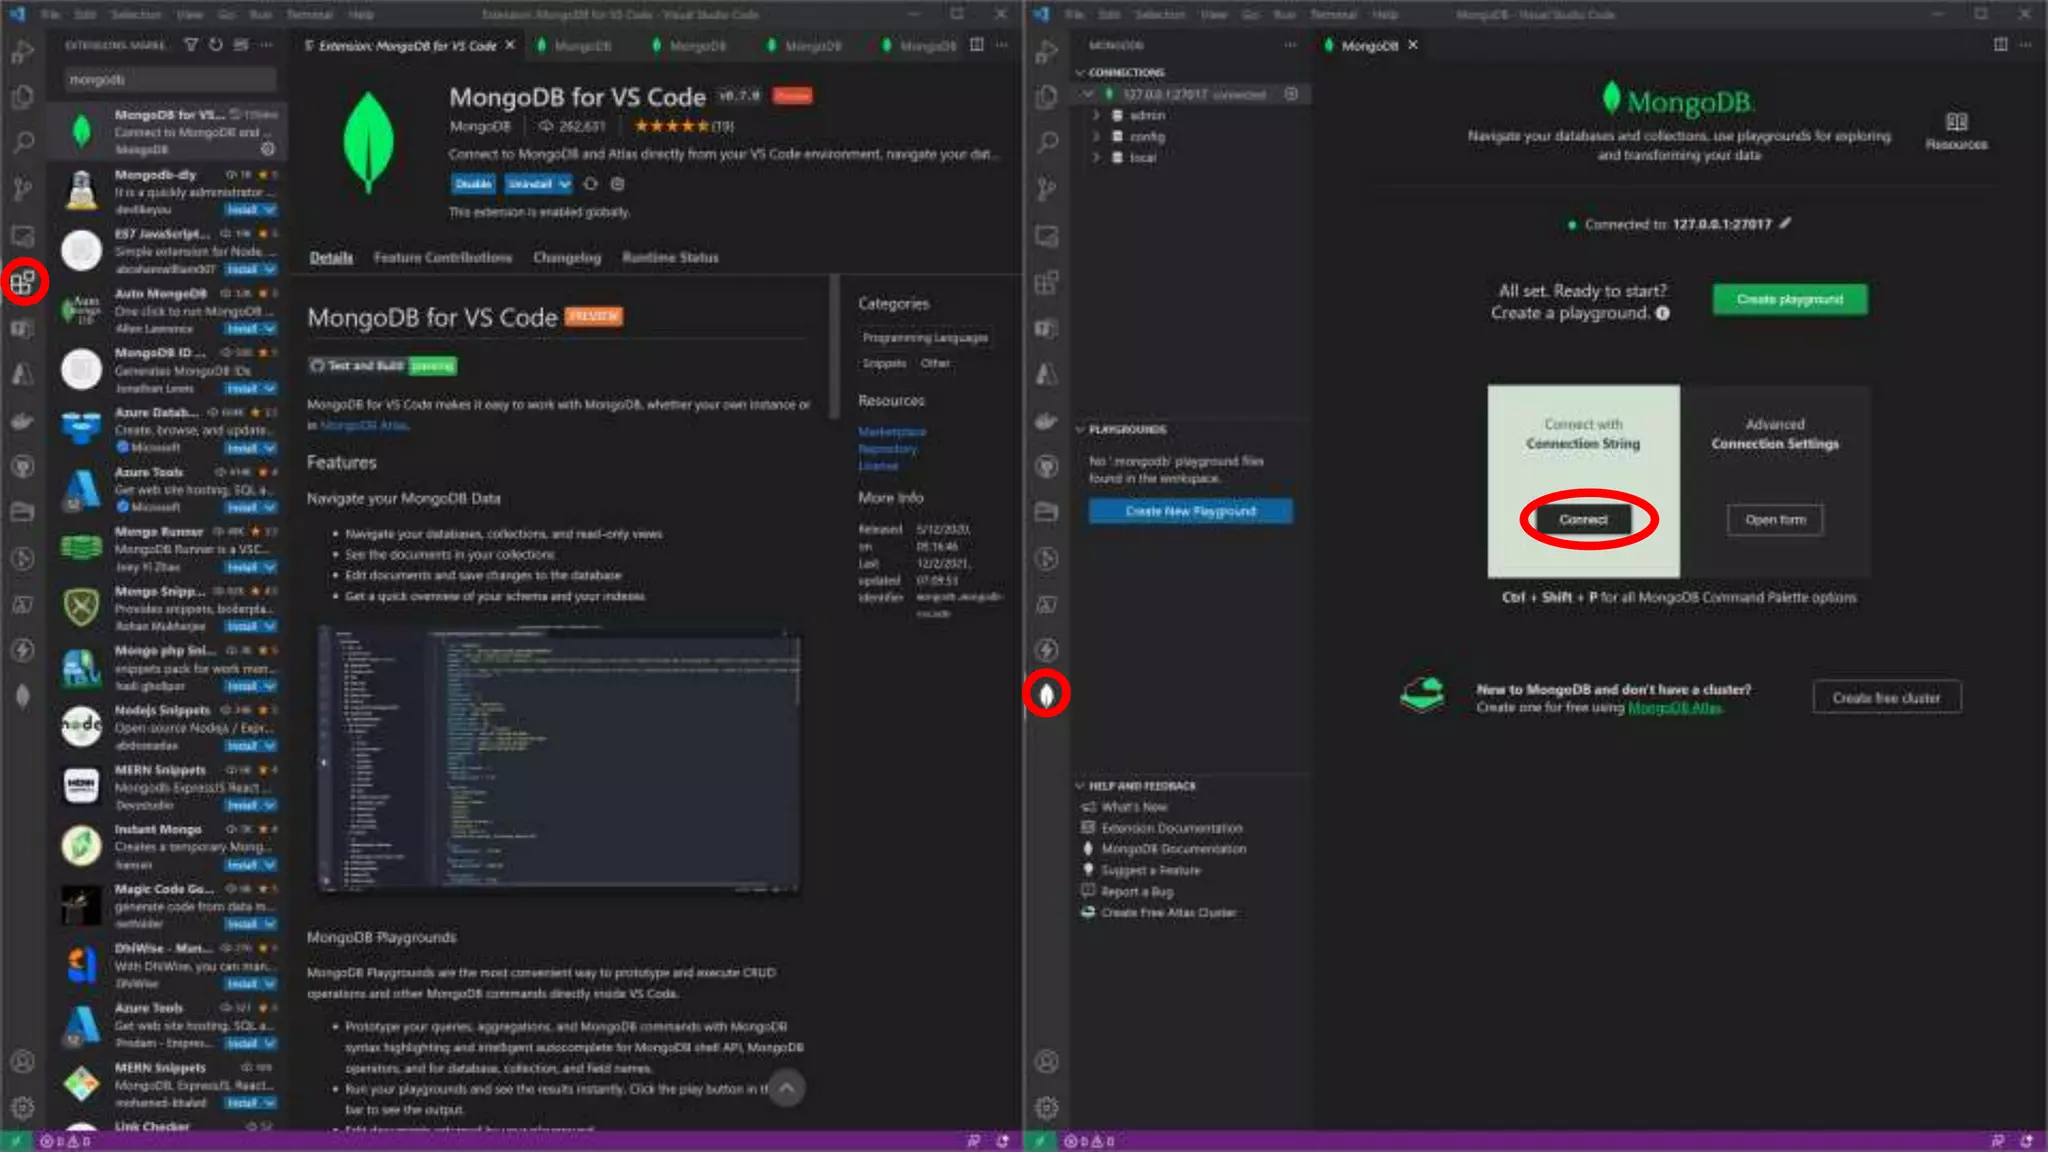Click Disable extension button
Viewport: 2048px width, 1152px height.
[x=473, y=184]
